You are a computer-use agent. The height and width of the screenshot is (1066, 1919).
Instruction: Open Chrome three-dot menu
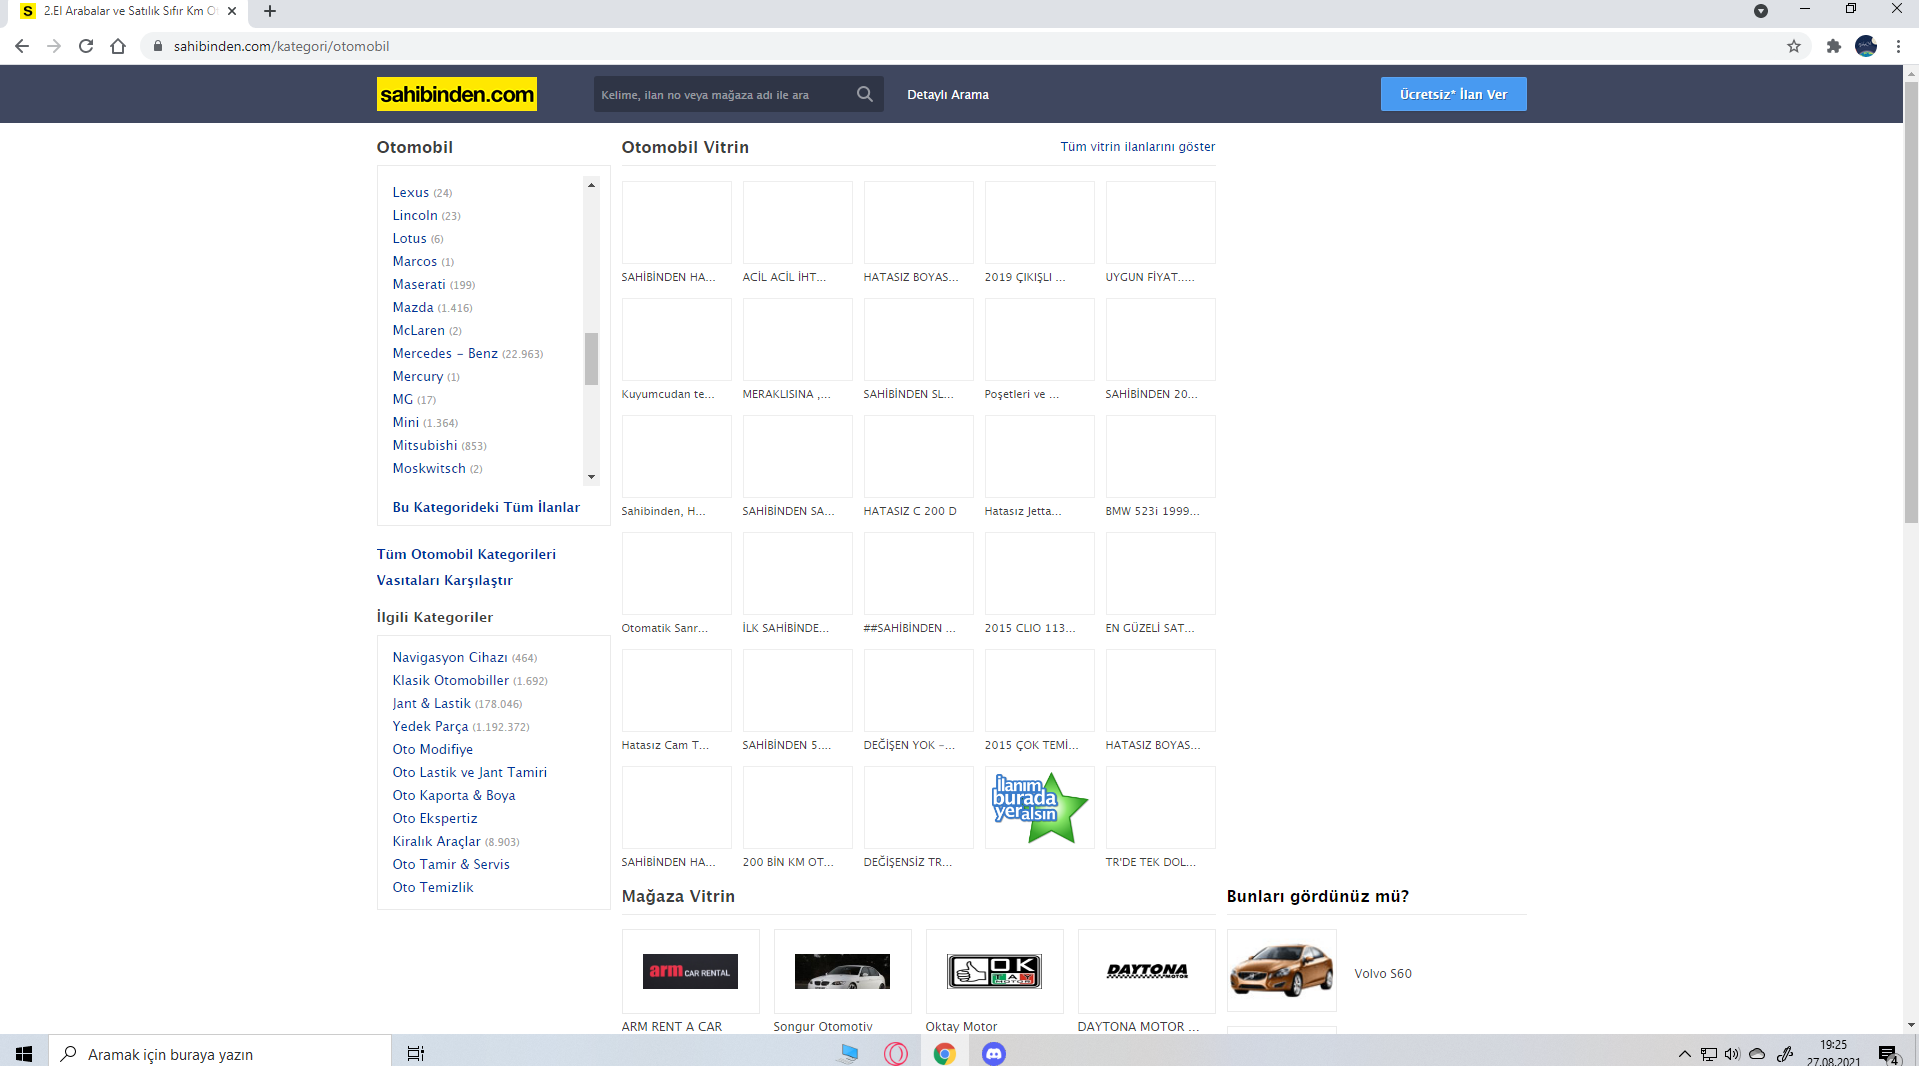[1898, 46]
